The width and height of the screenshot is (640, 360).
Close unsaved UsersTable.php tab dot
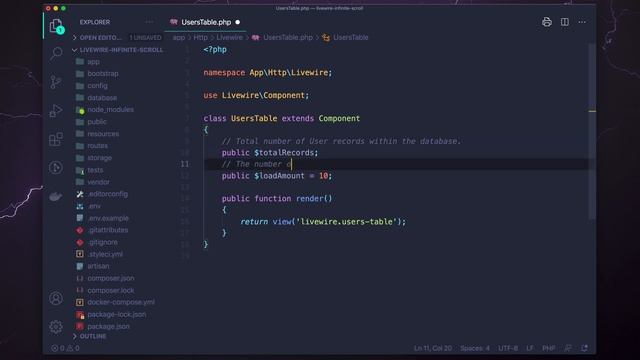pyautogui.click(x=238, y=22)
